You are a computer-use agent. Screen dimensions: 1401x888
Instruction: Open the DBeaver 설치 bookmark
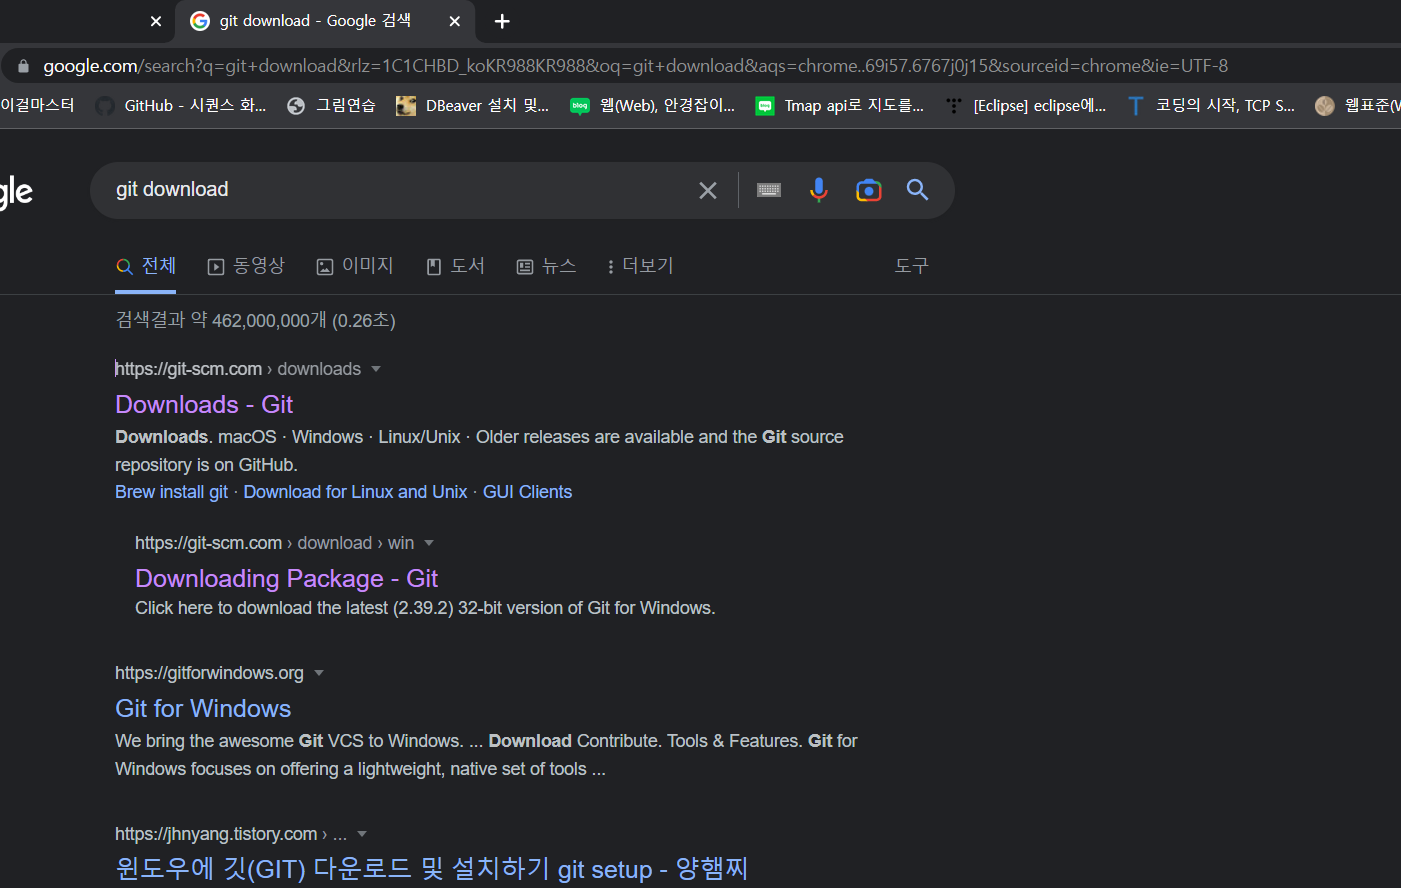point(473,106)
